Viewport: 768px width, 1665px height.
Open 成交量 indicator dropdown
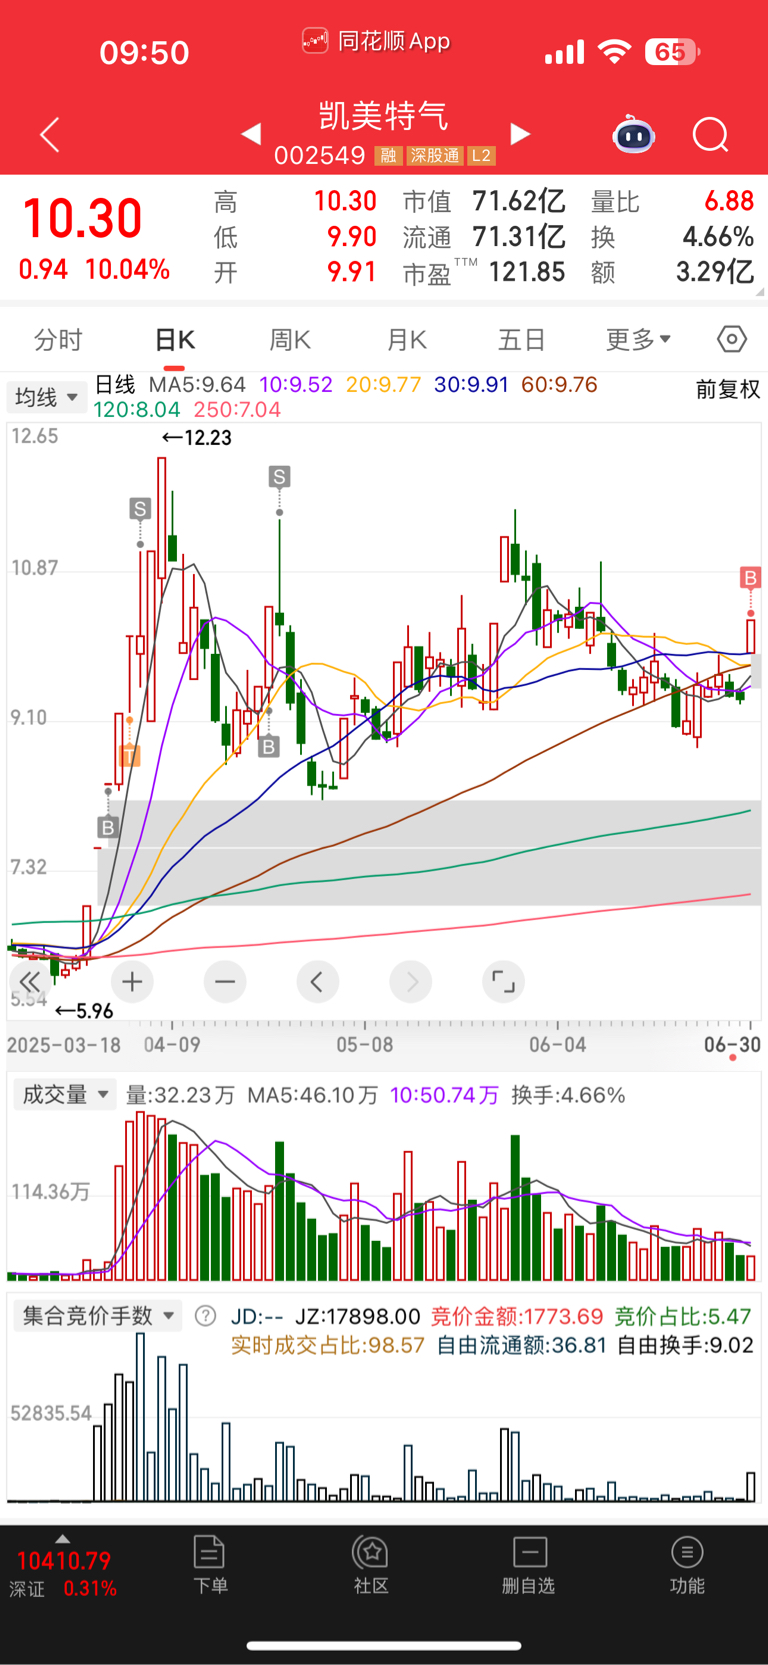pyautogui.click(x=63, y=1095)
